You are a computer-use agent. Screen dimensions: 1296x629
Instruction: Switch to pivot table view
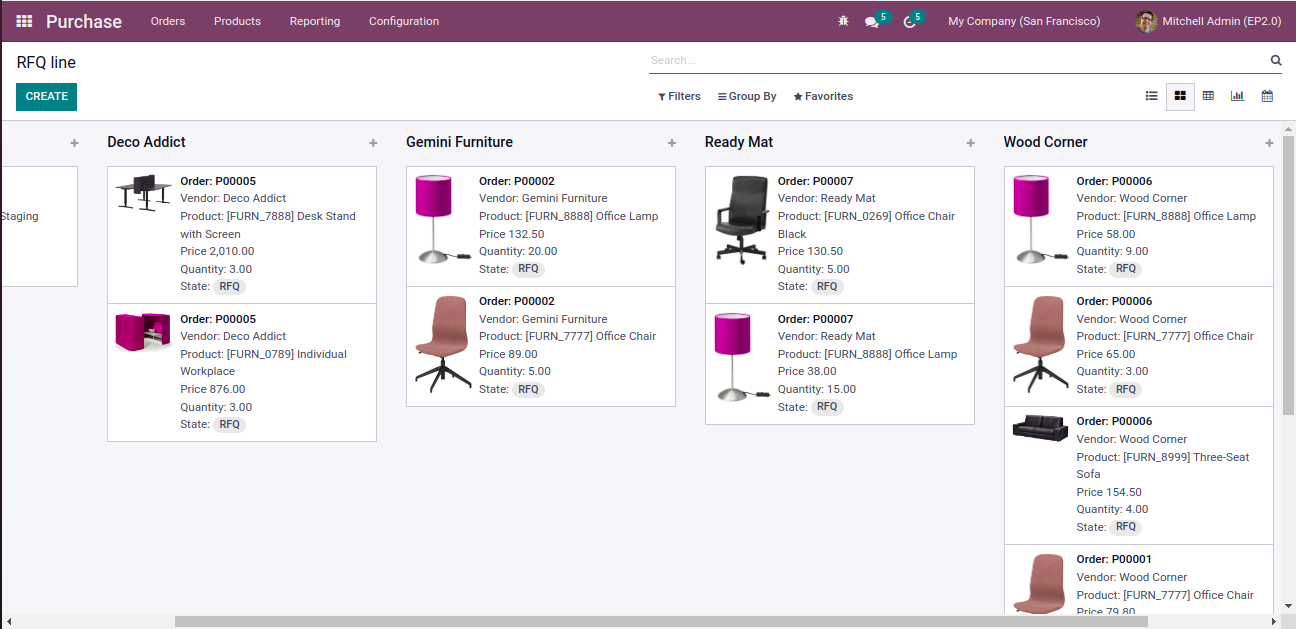(x=1208, y=96)
